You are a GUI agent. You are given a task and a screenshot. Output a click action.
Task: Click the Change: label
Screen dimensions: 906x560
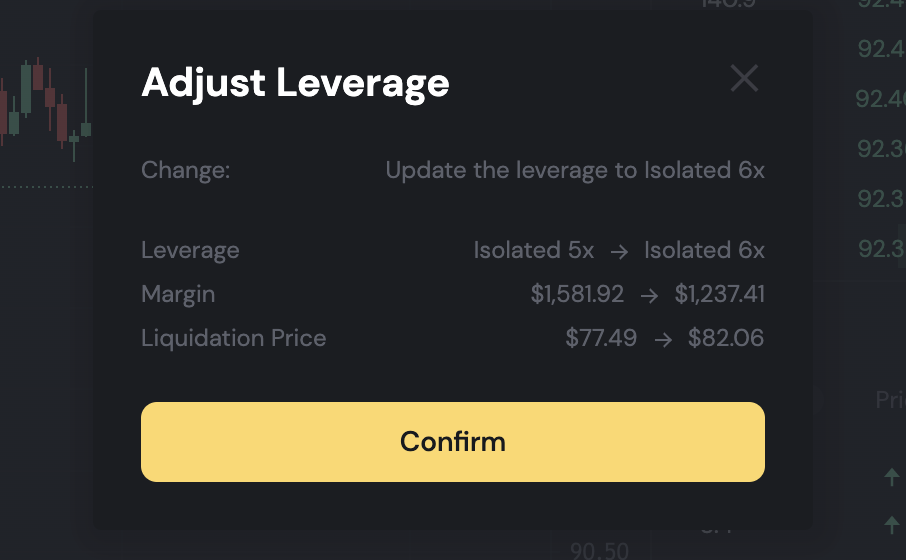tap(186, 170)
